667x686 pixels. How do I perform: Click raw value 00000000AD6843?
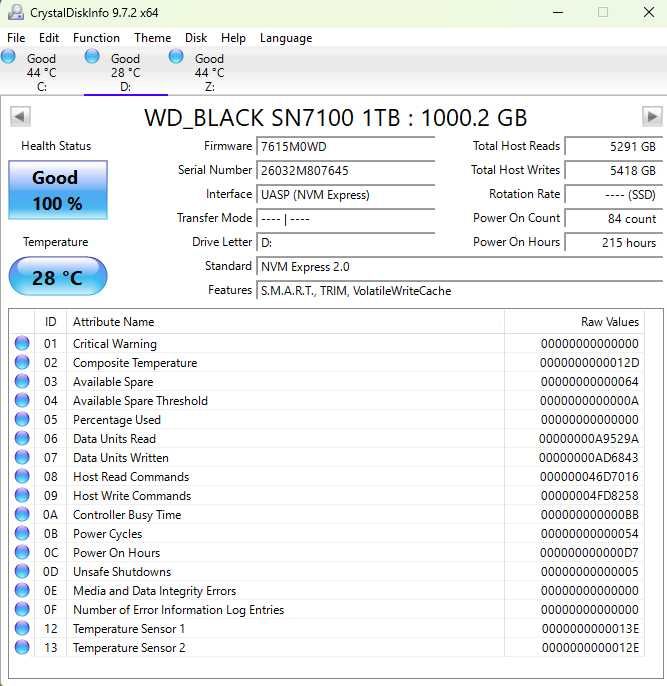[x=589, y=458]
